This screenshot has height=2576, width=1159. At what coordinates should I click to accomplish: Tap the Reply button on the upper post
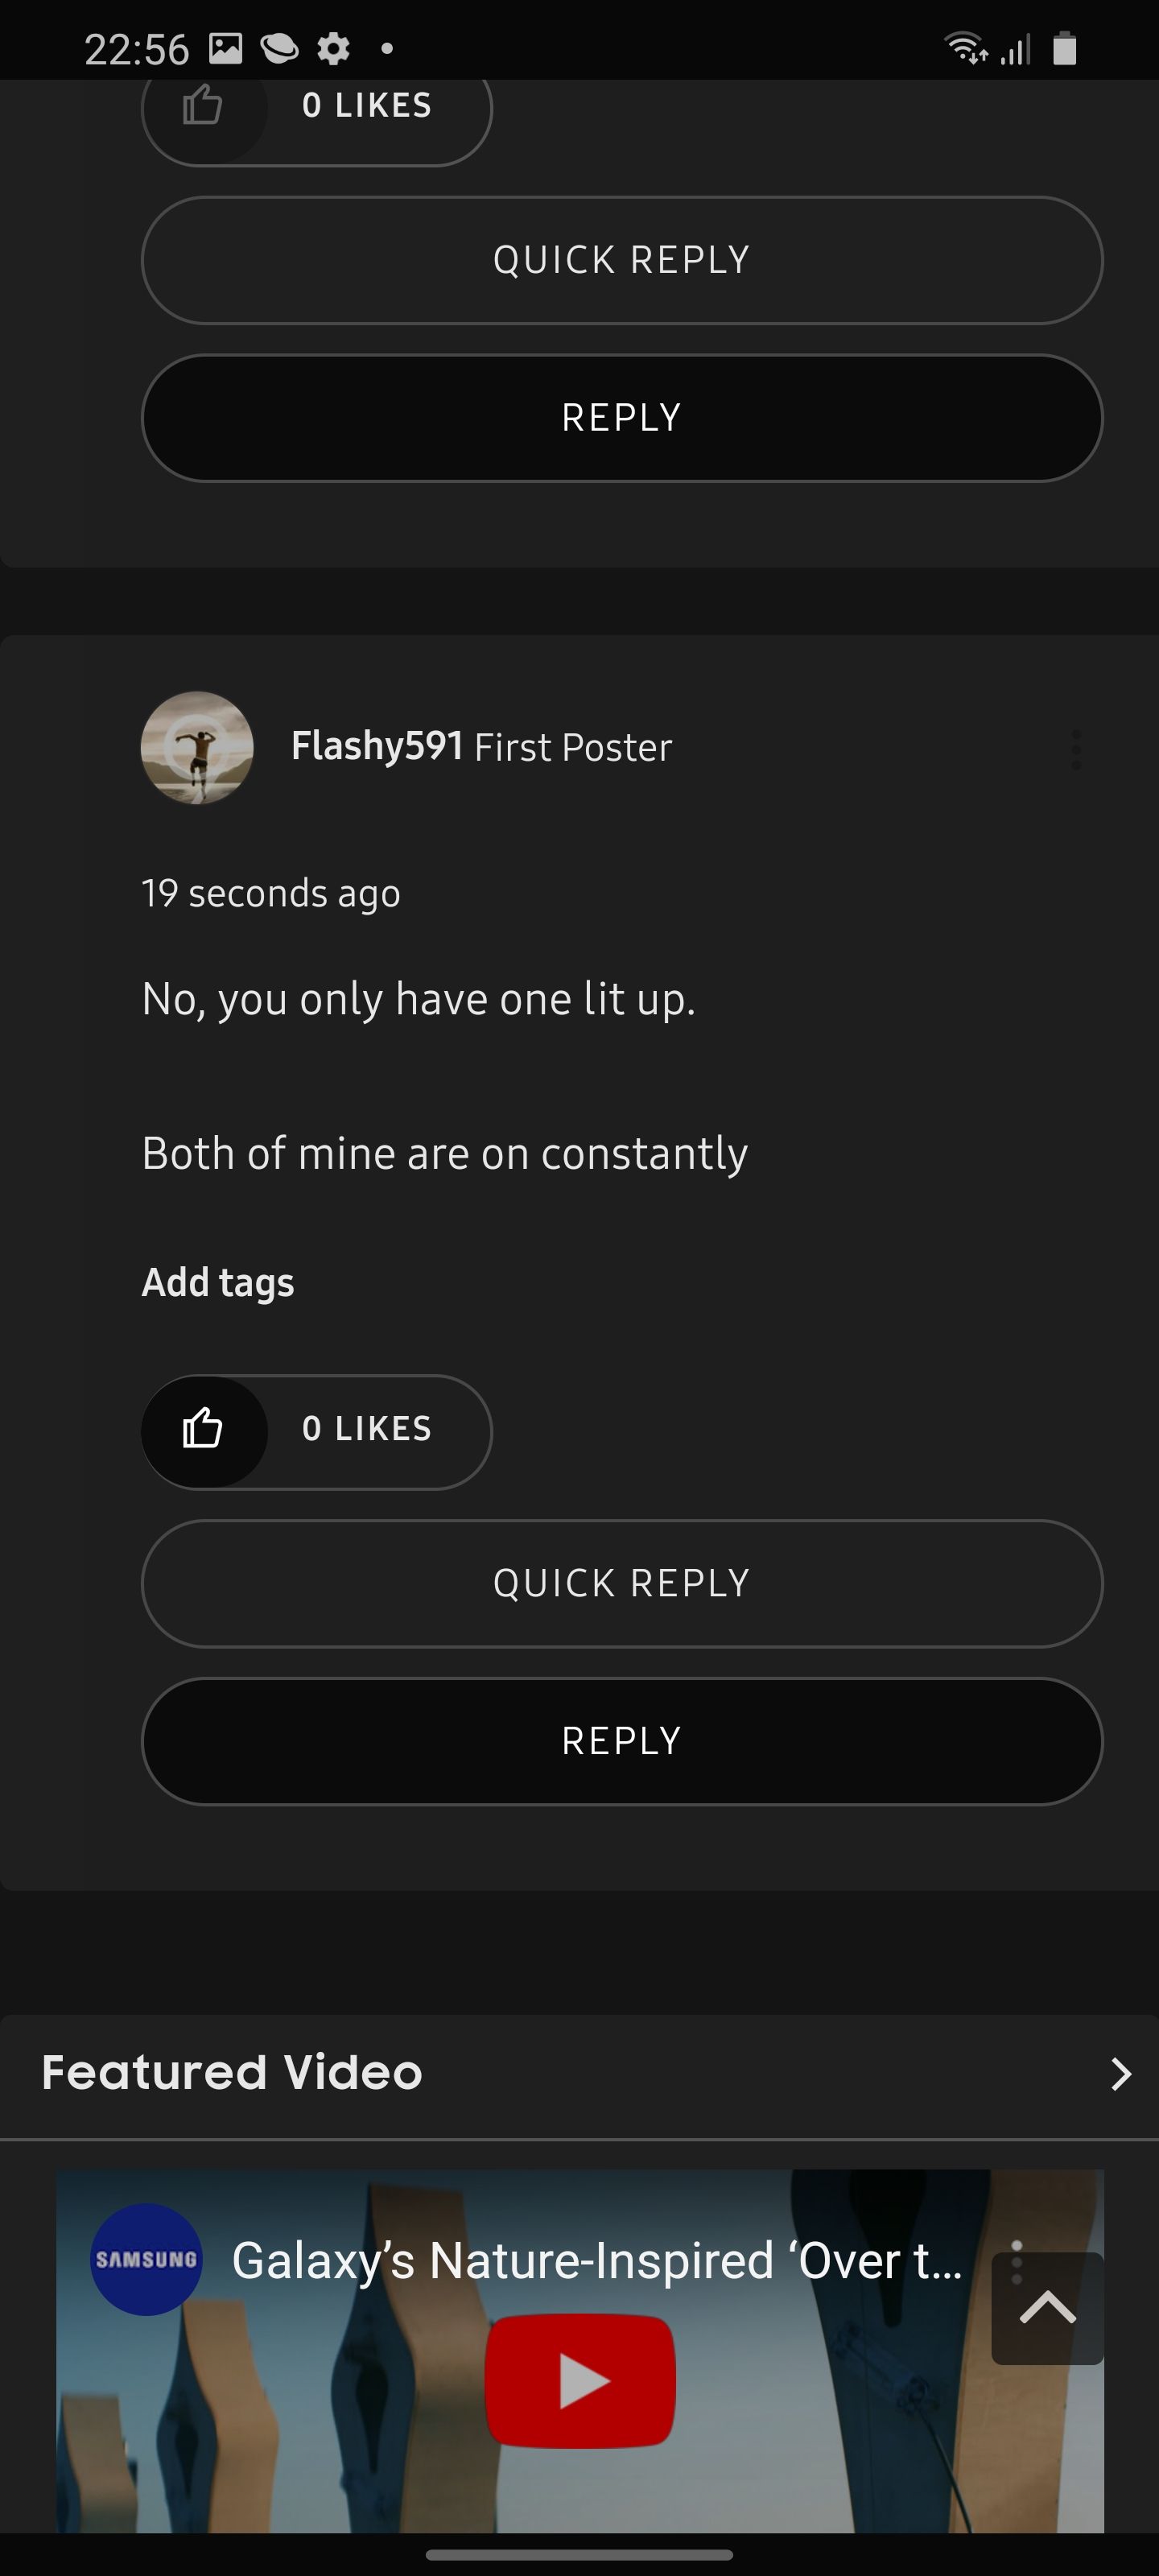point(622,418)
